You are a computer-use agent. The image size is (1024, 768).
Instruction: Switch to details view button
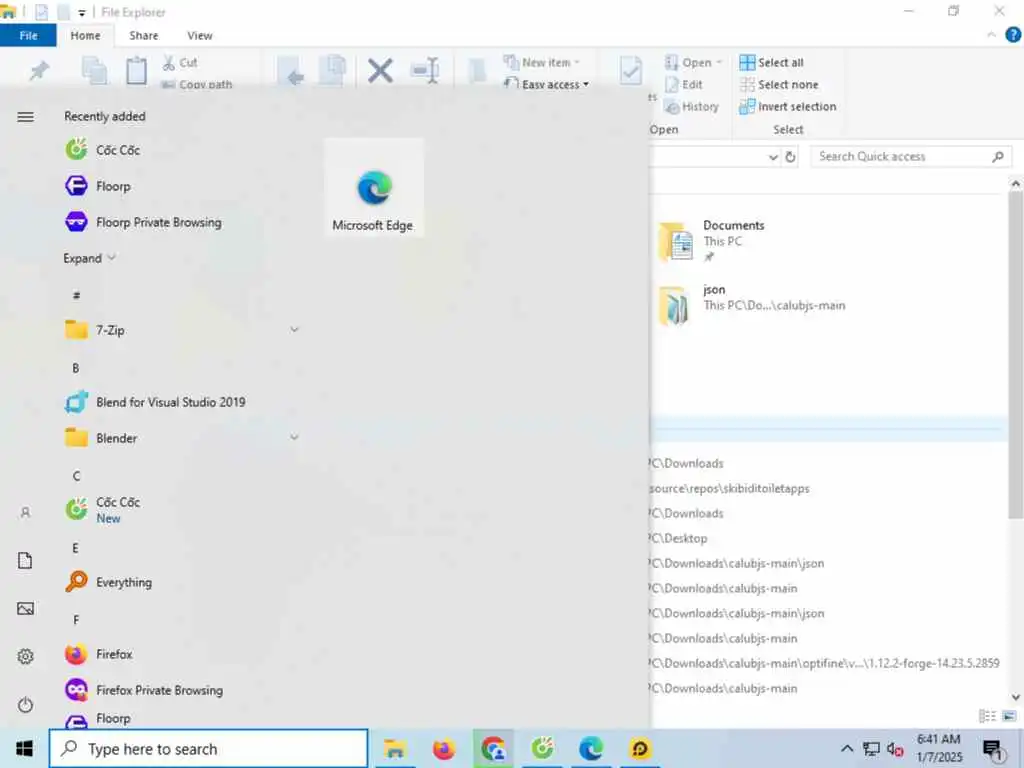987,716
